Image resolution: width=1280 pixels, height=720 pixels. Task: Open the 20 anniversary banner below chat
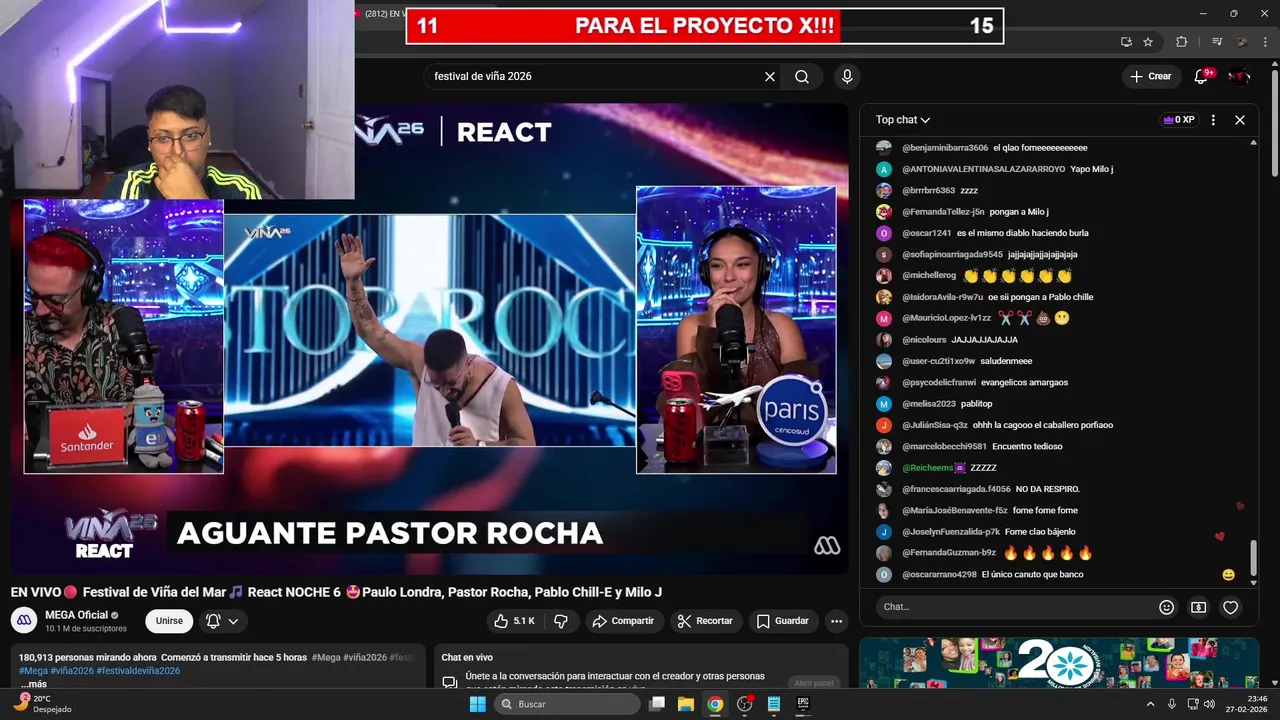[1059, 663]
